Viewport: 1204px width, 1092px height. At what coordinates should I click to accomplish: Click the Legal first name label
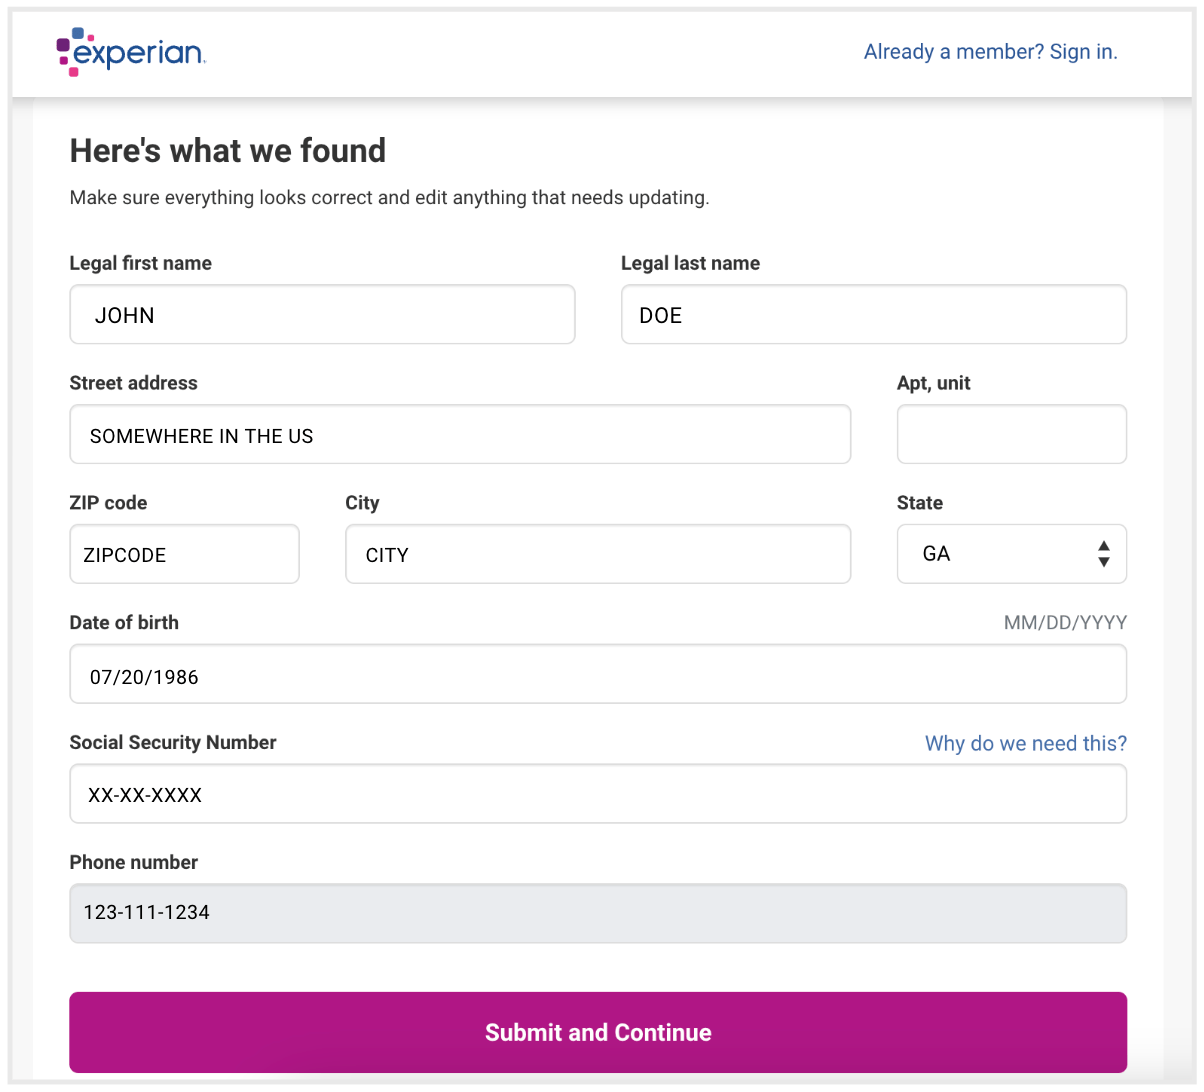click(x=140, y=263)
